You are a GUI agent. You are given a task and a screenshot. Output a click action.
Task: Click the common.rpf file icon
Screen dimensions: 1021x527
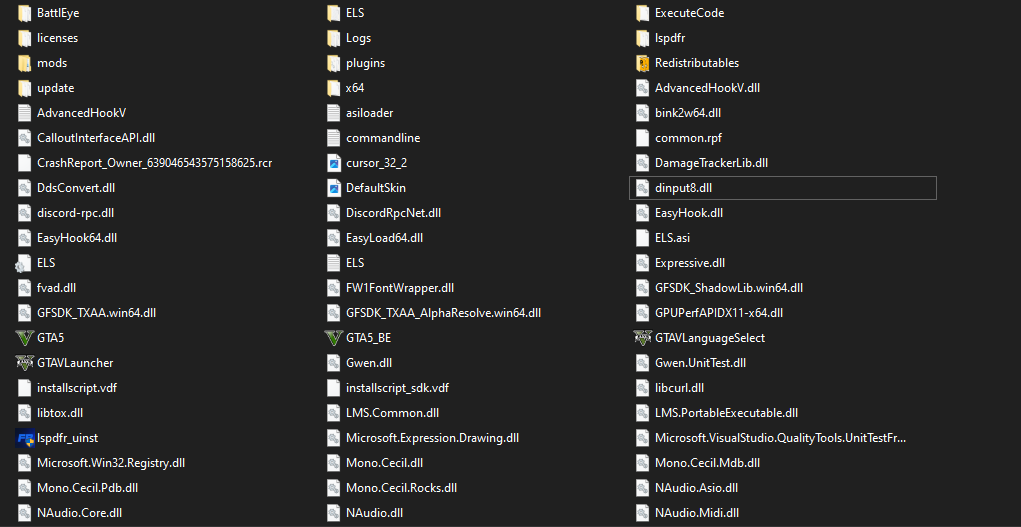(x=643, y=138)
